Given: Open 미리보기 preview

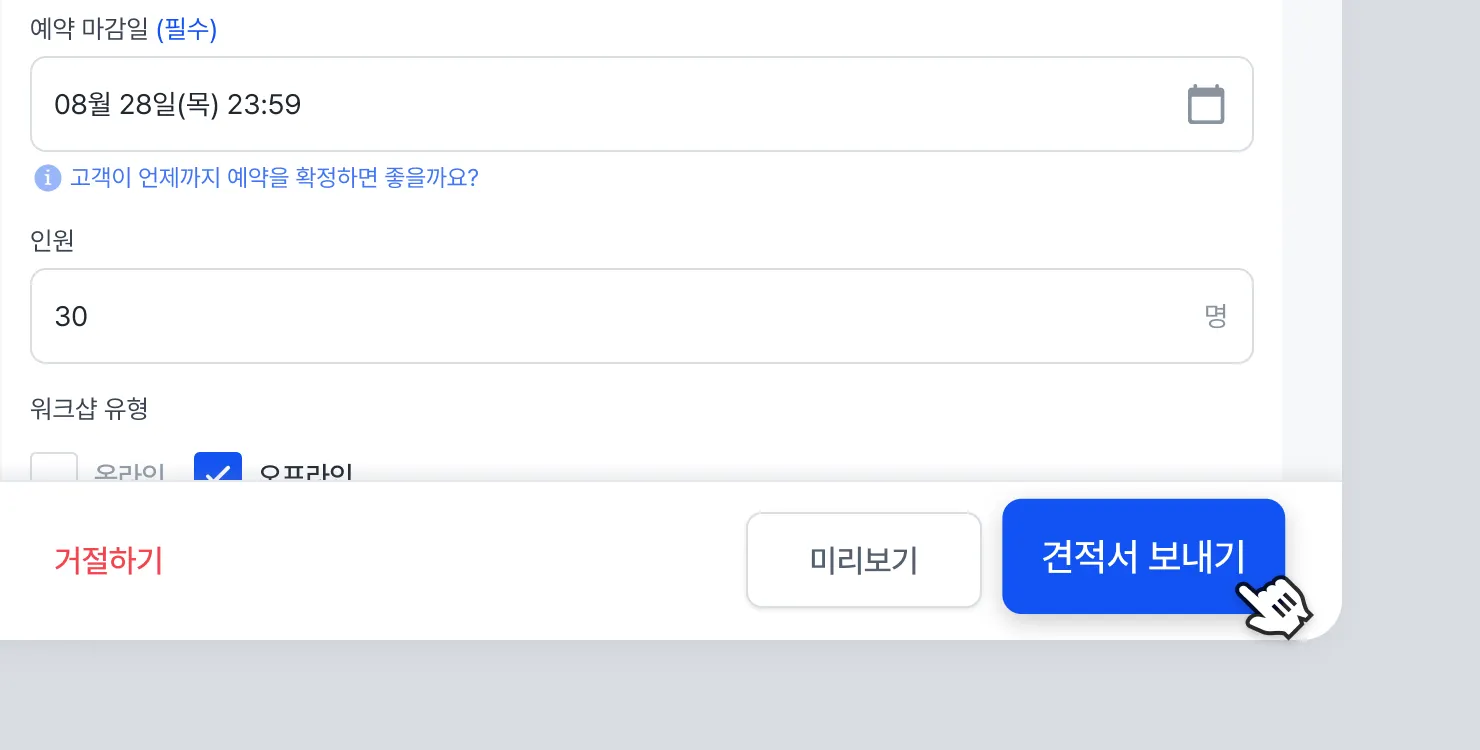Looking at the screenshot, I should pyautogui.click(x=863, y=560).
